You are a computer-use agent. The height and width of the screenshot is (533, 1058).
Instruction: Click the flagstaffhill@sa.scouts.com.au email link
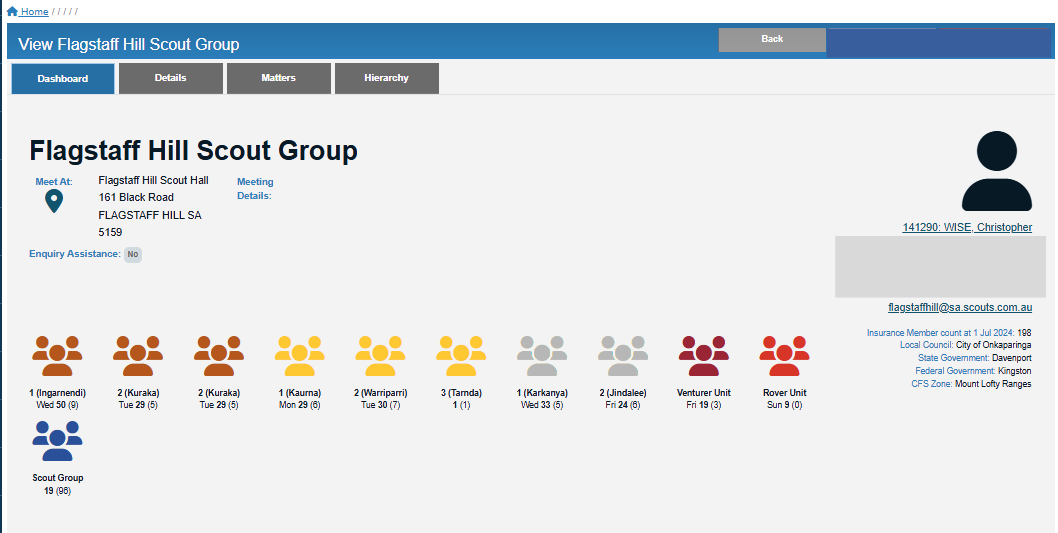[959, 308]
